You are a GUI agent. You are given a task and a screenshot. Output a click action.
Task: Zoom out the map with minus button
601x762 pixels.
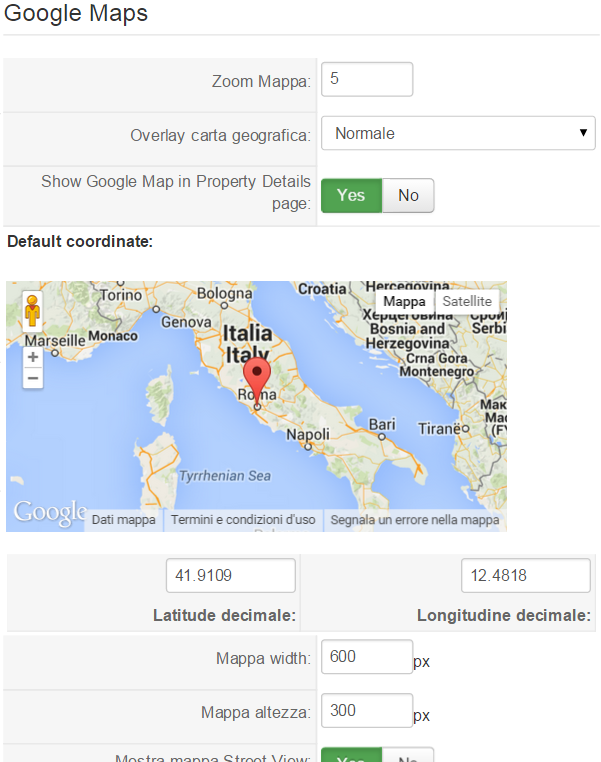(33, 378)
